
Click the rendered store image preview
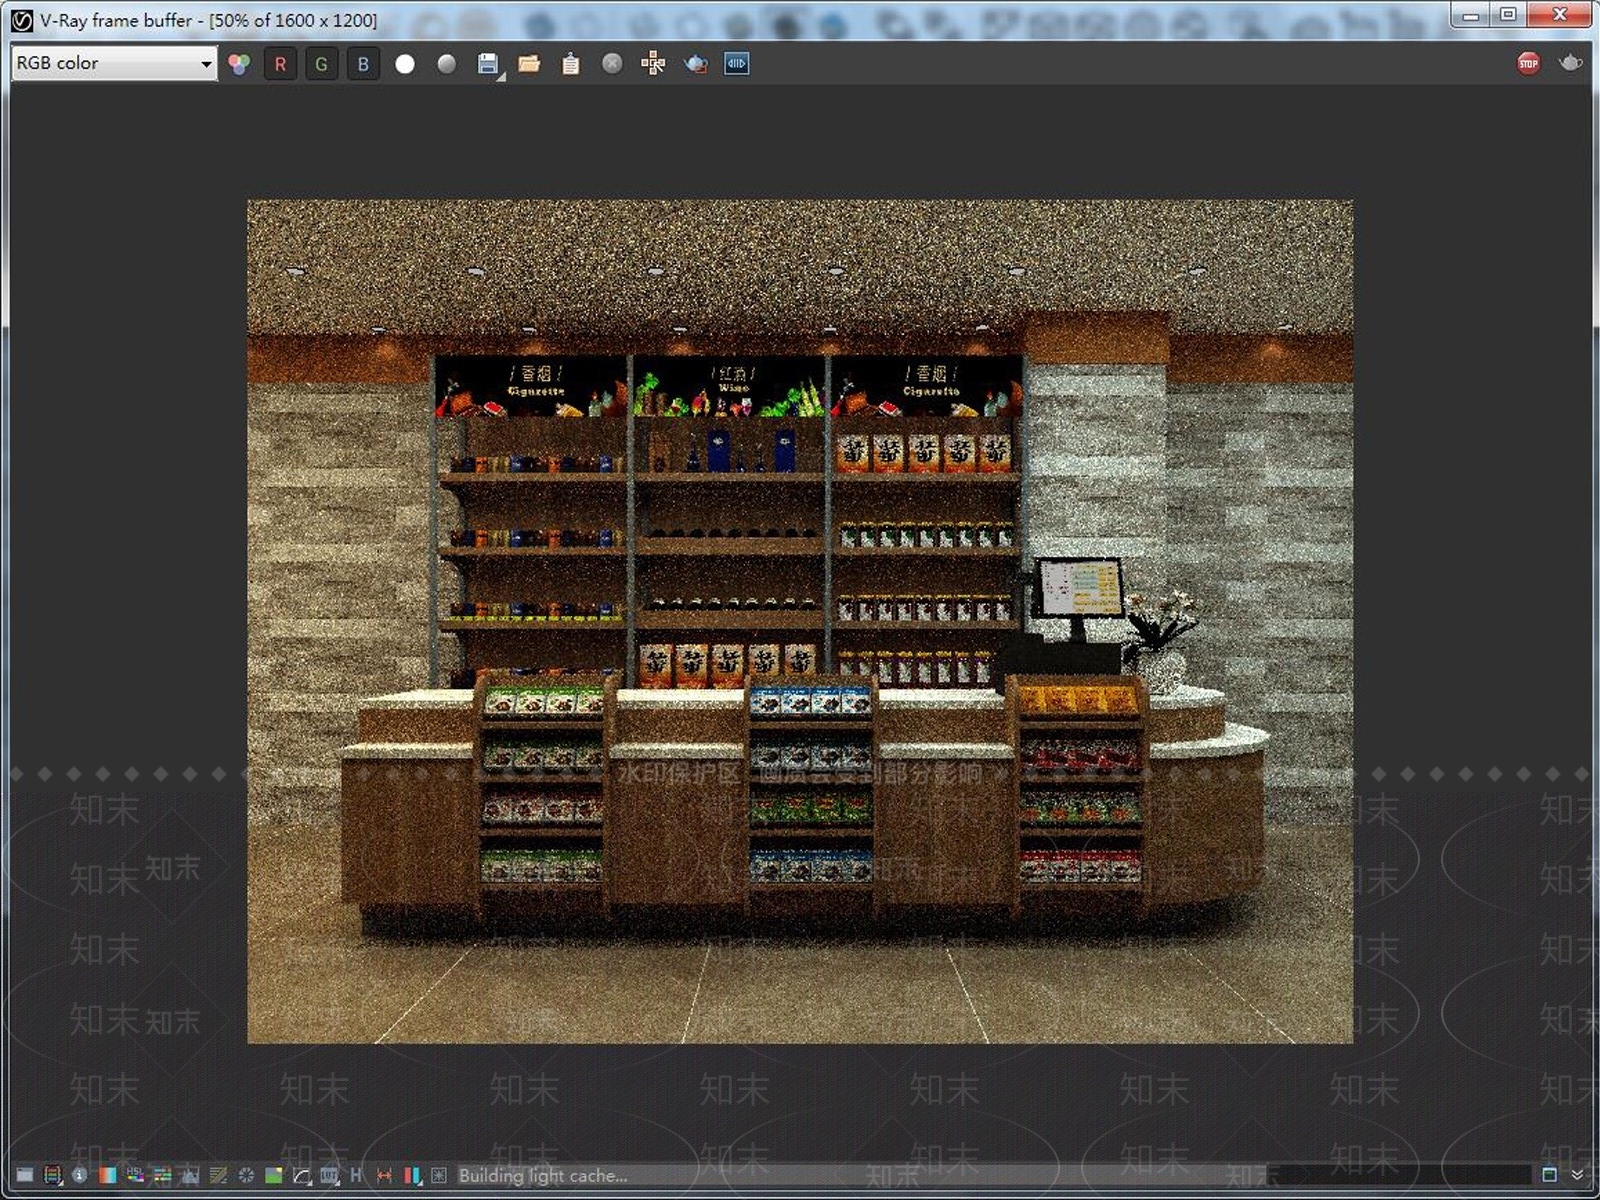pyautogui.click(x=800, y=621)
